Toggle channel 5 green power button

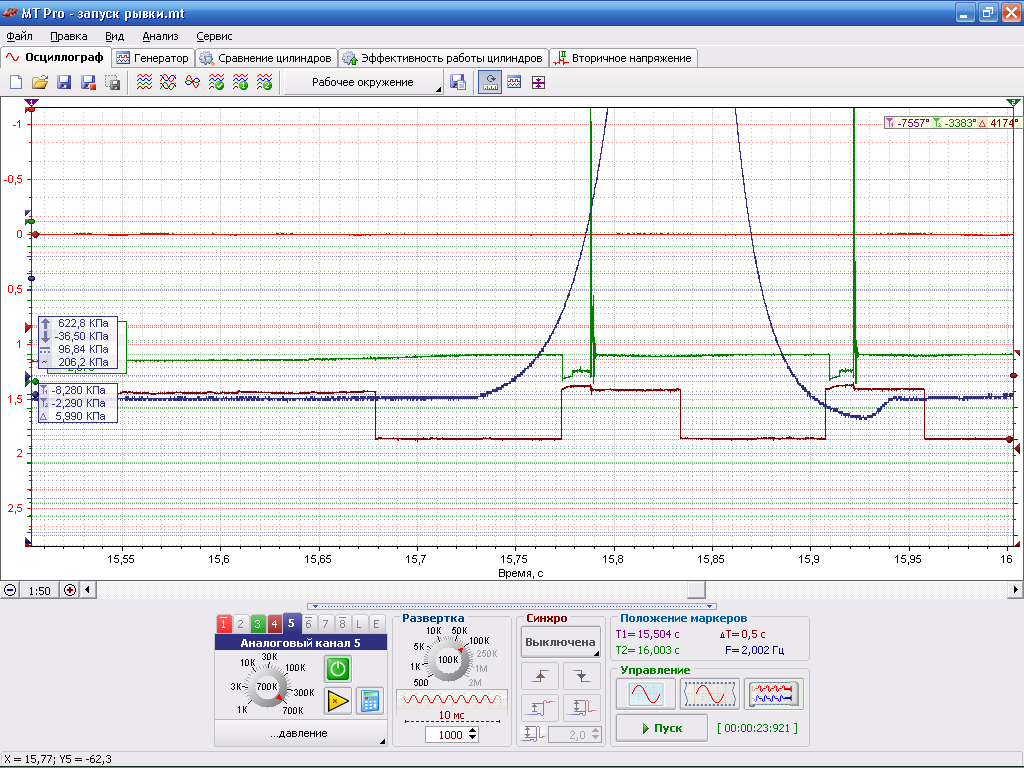pos(338,669)
